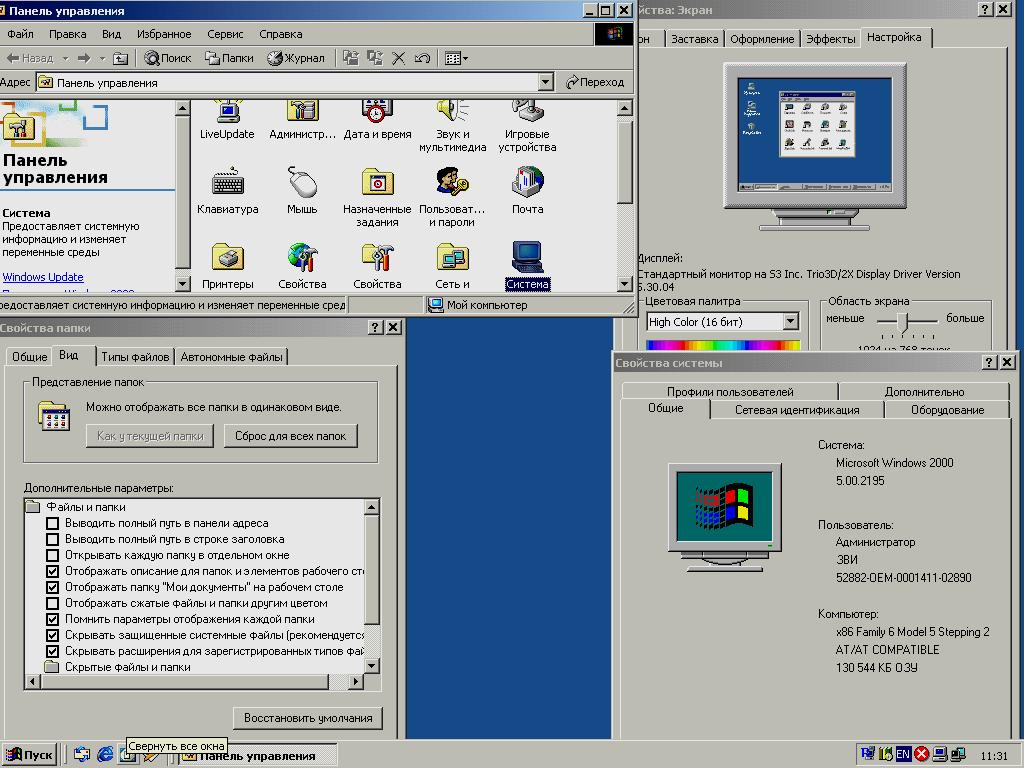Click Internet Explorer quick launch icon

(104, 754)
